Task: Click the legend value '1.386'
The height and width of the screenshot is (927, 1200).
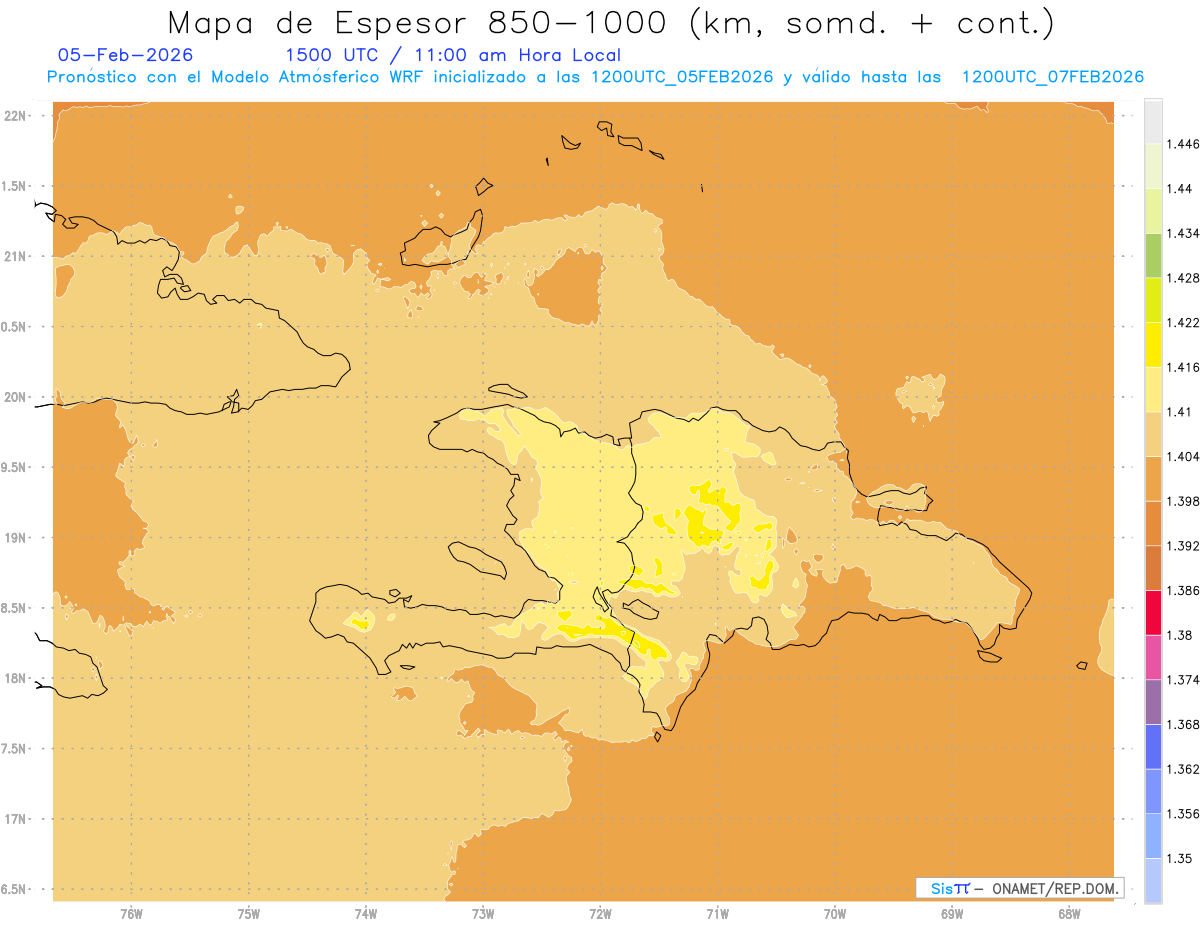Action: click(1183, 590)
